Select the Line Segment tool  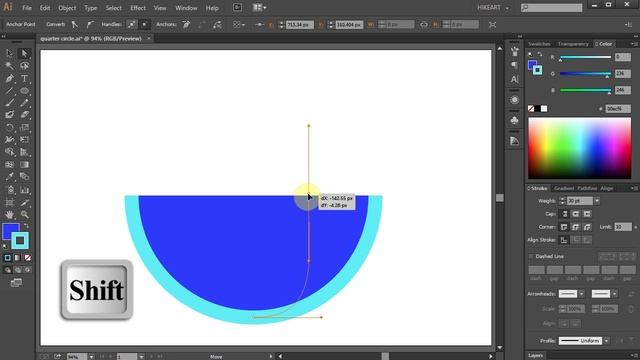tap(9, 91)
